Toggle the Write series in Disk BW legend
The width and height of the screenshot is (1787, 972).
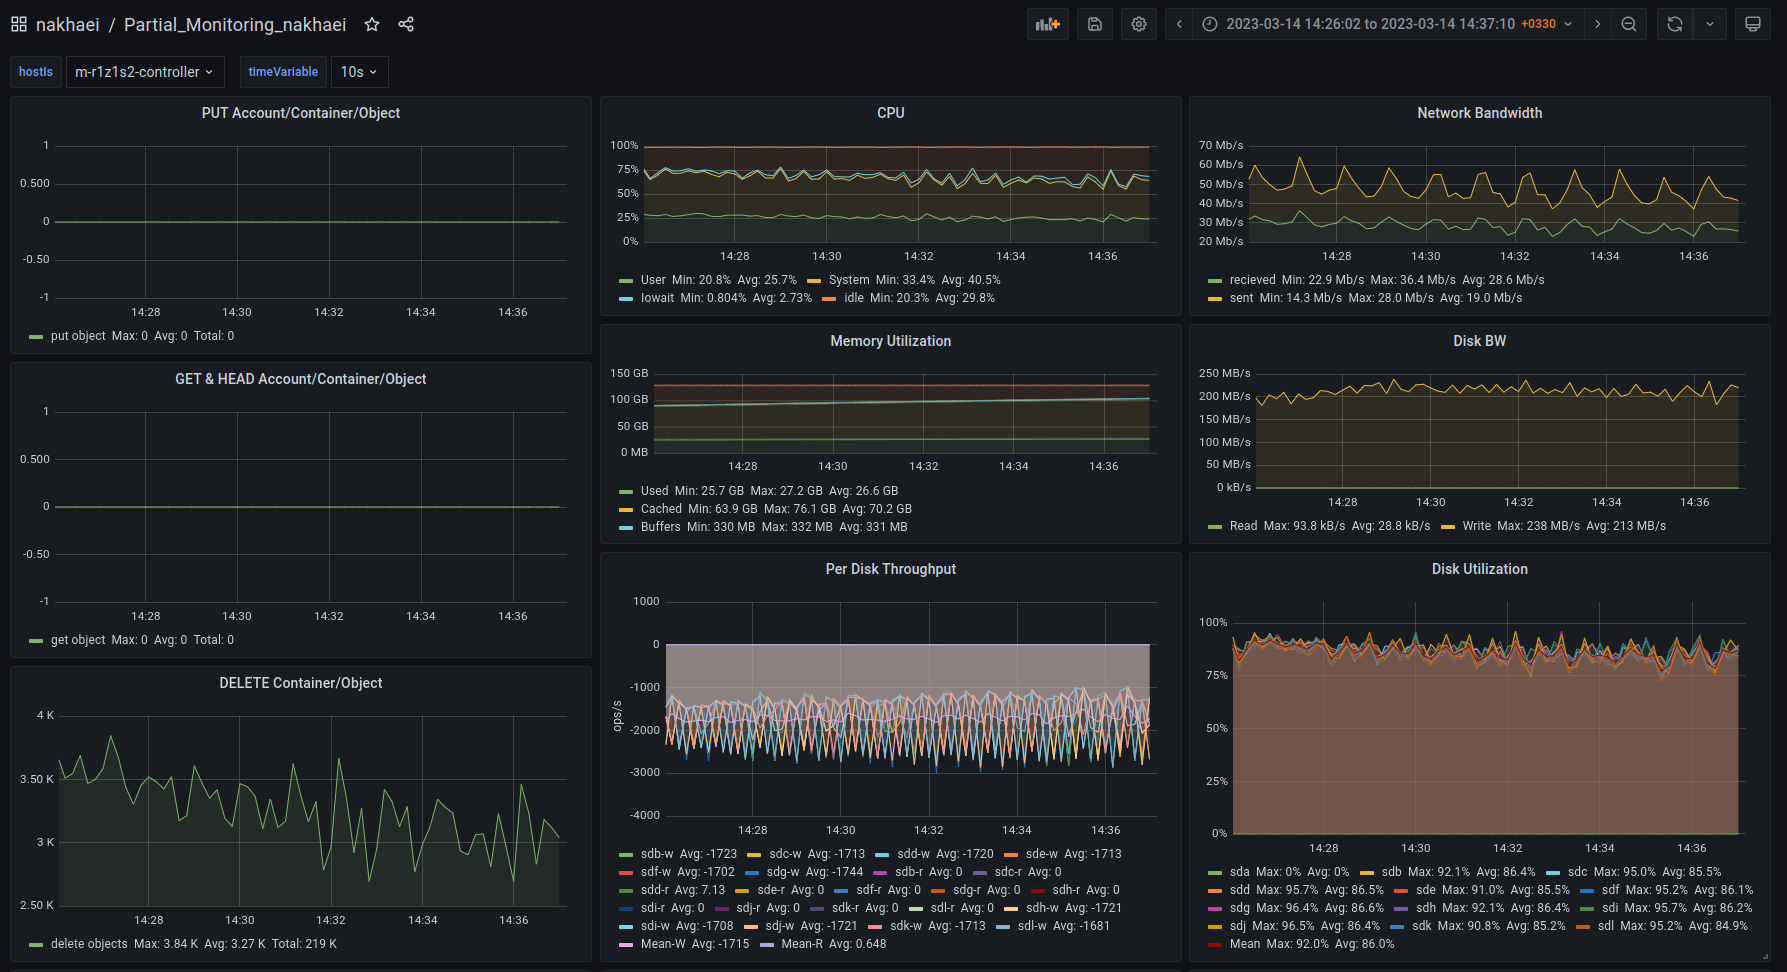[1476, 526]
